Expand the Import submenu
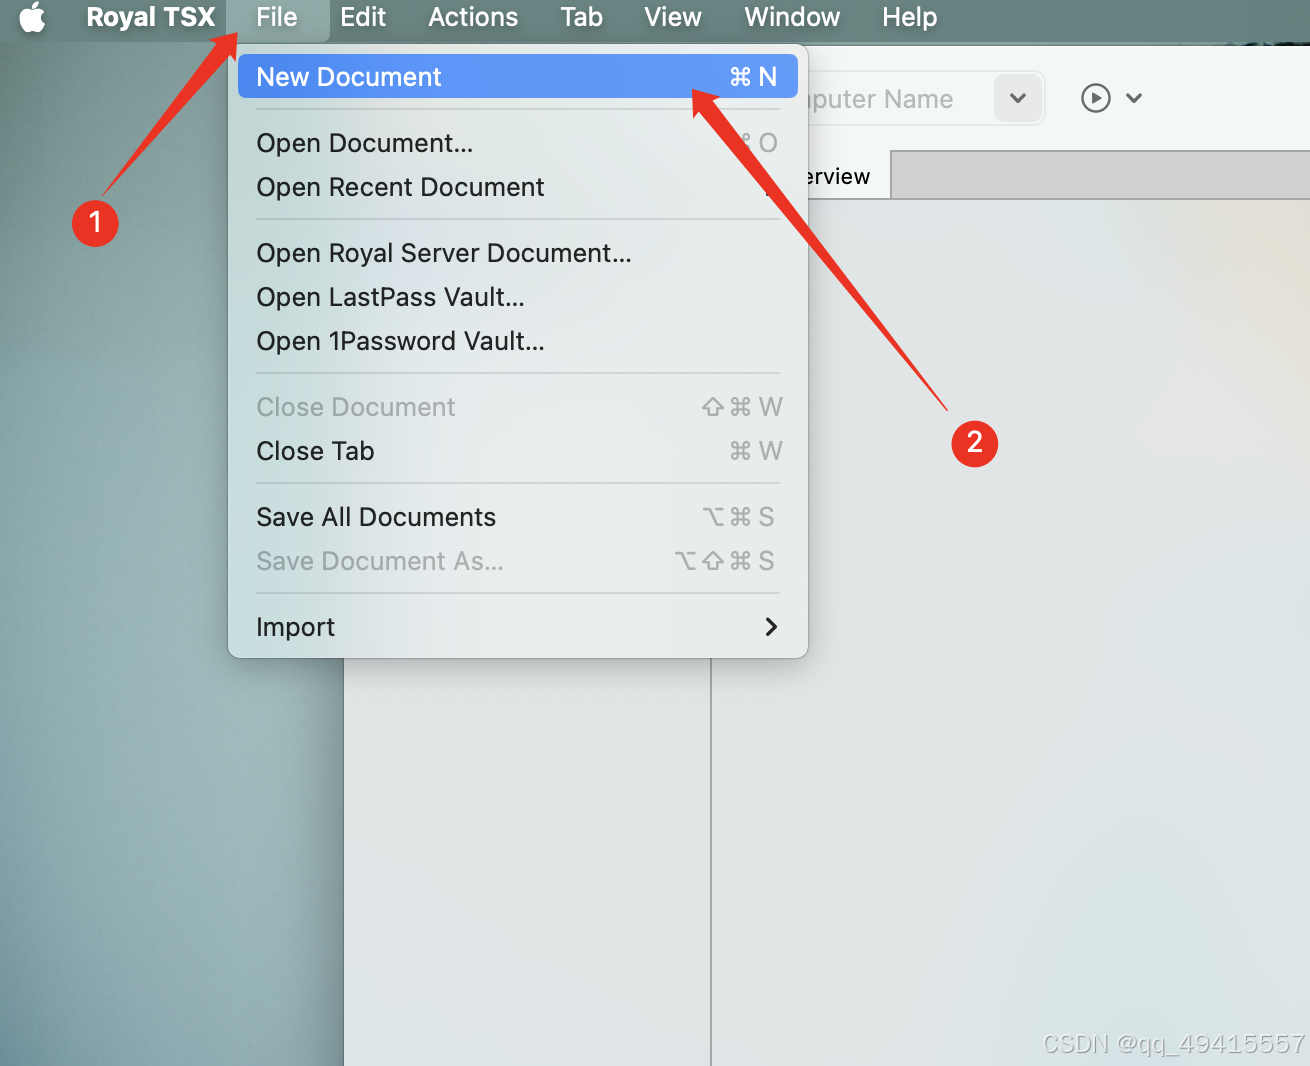The height and width of the screenshot is (1066, 1310). click(x=518, y=627)
